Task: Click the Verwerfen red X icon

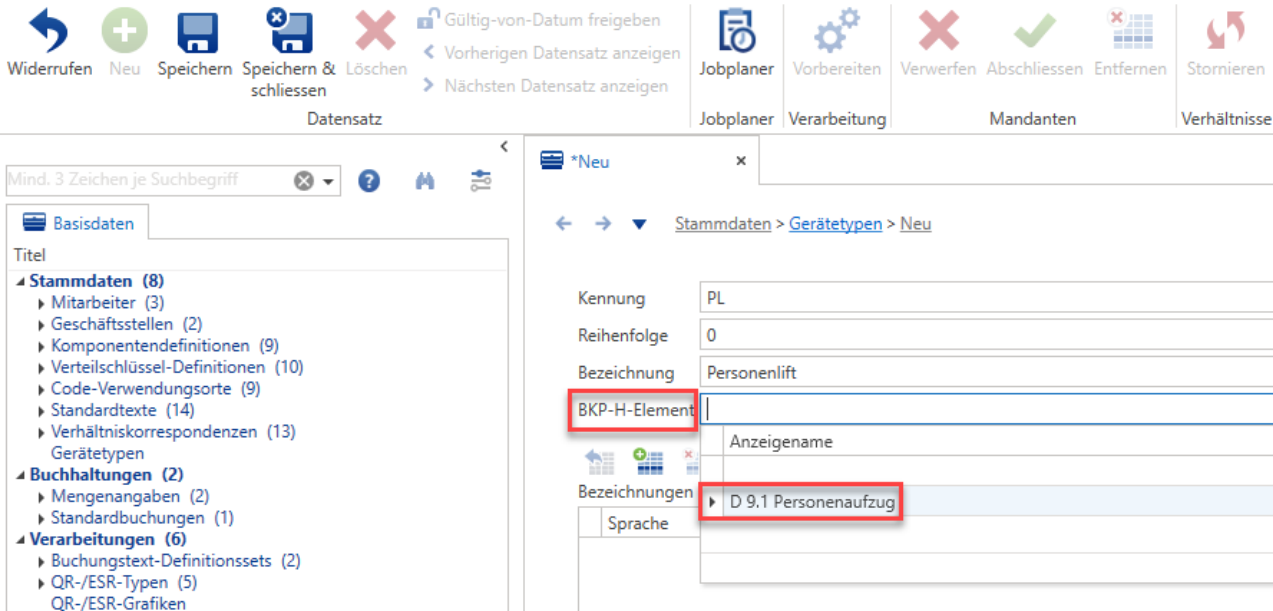Action: (x=938, y=33)
